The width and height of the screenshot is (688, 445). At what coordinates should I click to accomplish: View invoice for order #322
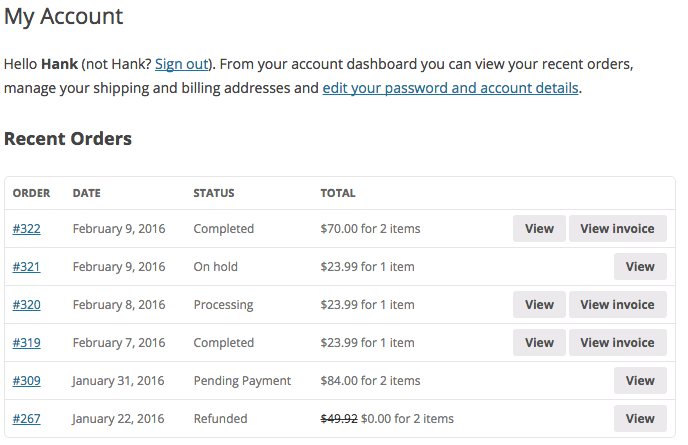click(617, 229)
